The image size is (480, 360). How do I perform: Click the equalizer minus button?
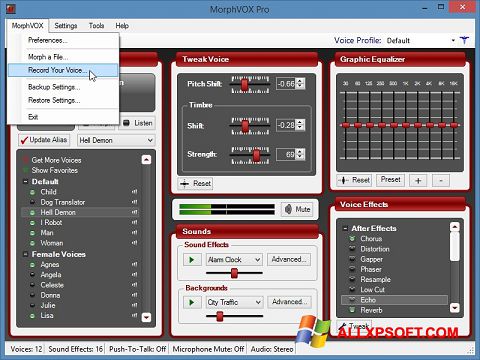coord(441,180)
